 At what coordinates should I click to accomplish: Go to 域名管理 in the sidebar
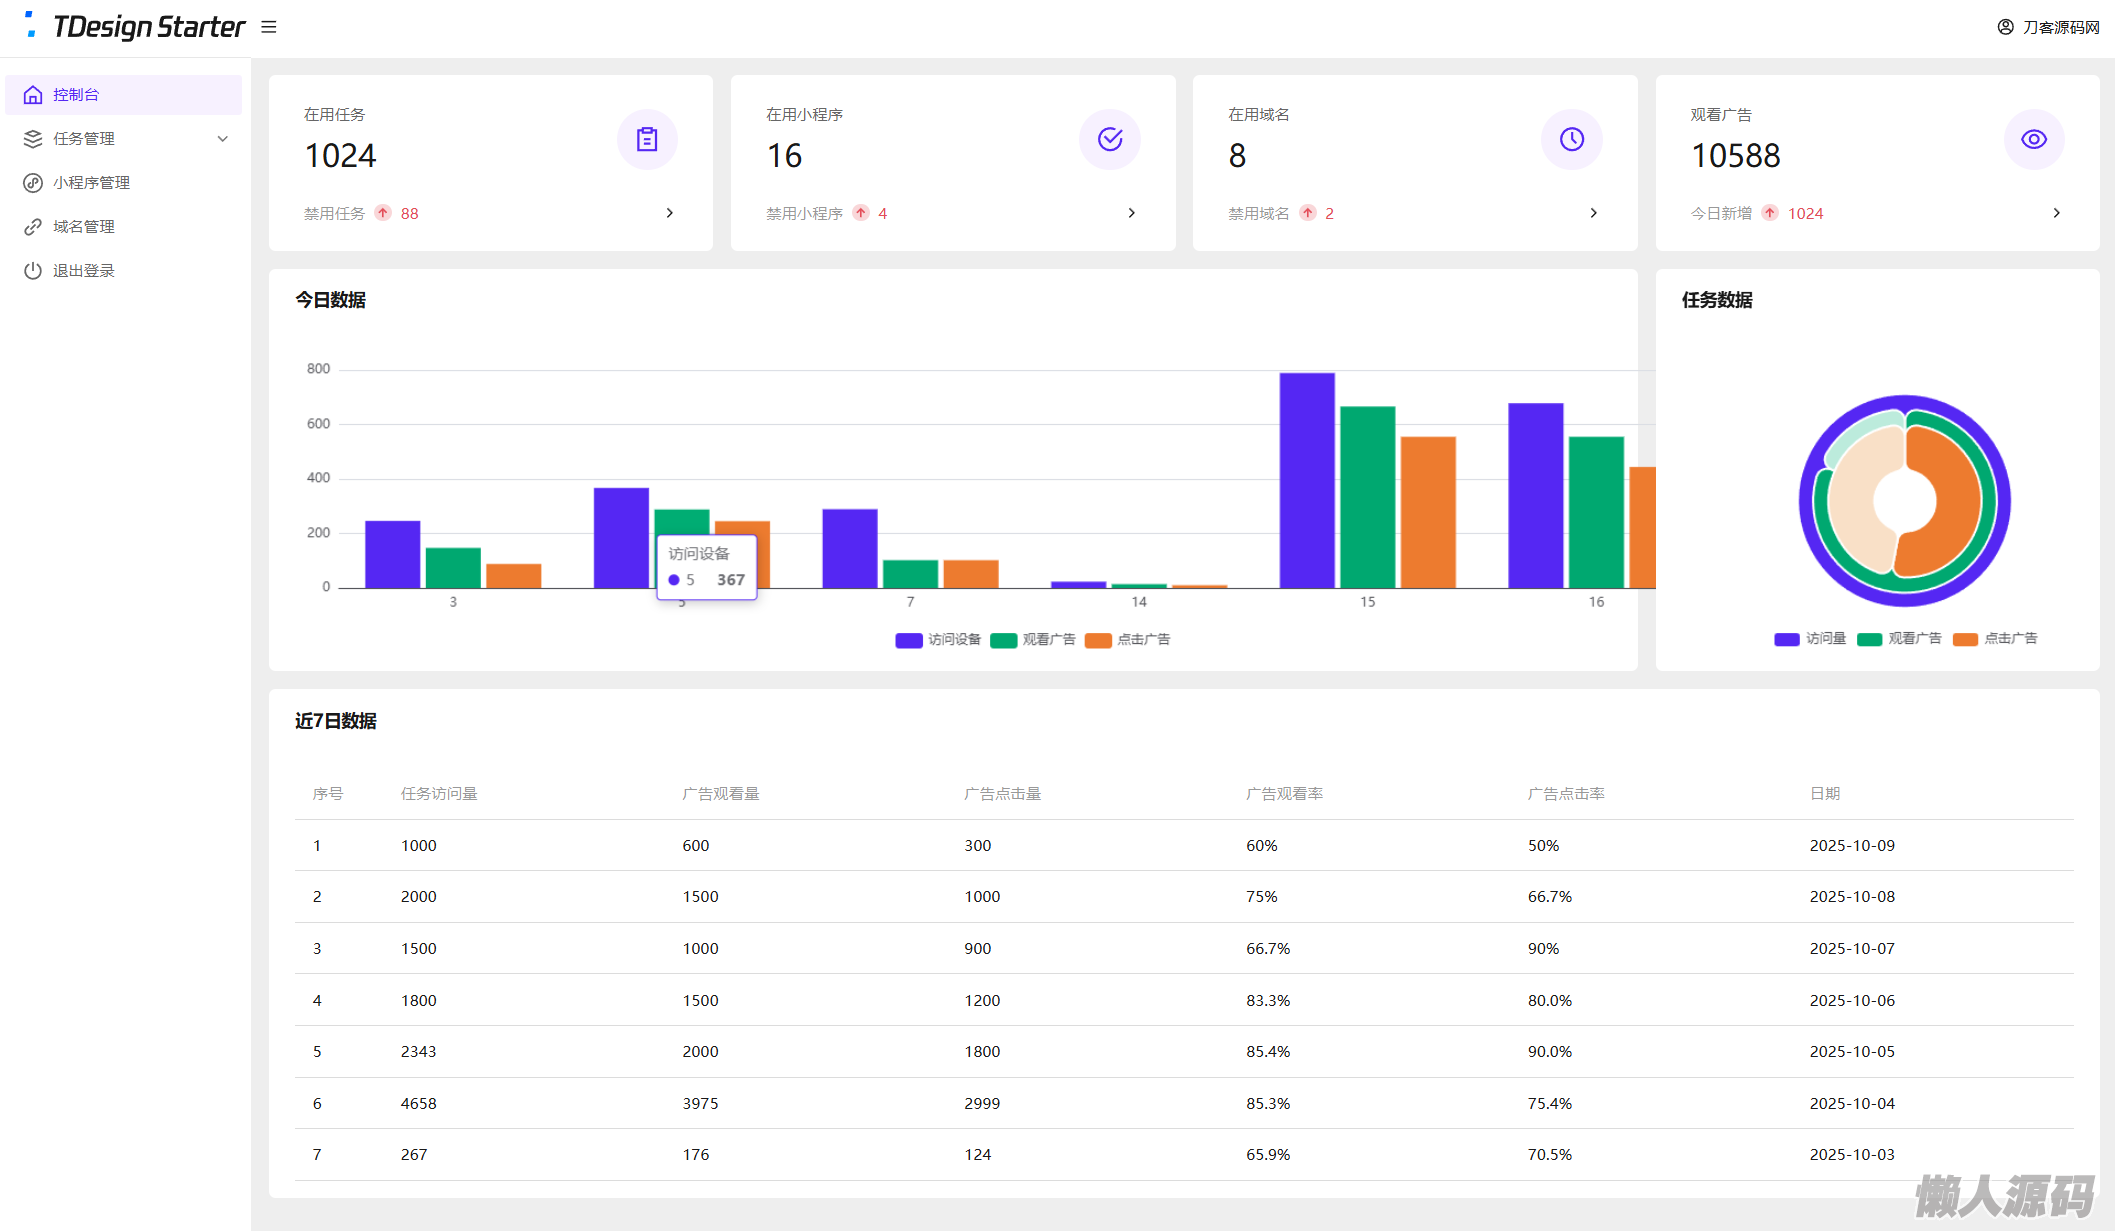pos(83,227)
